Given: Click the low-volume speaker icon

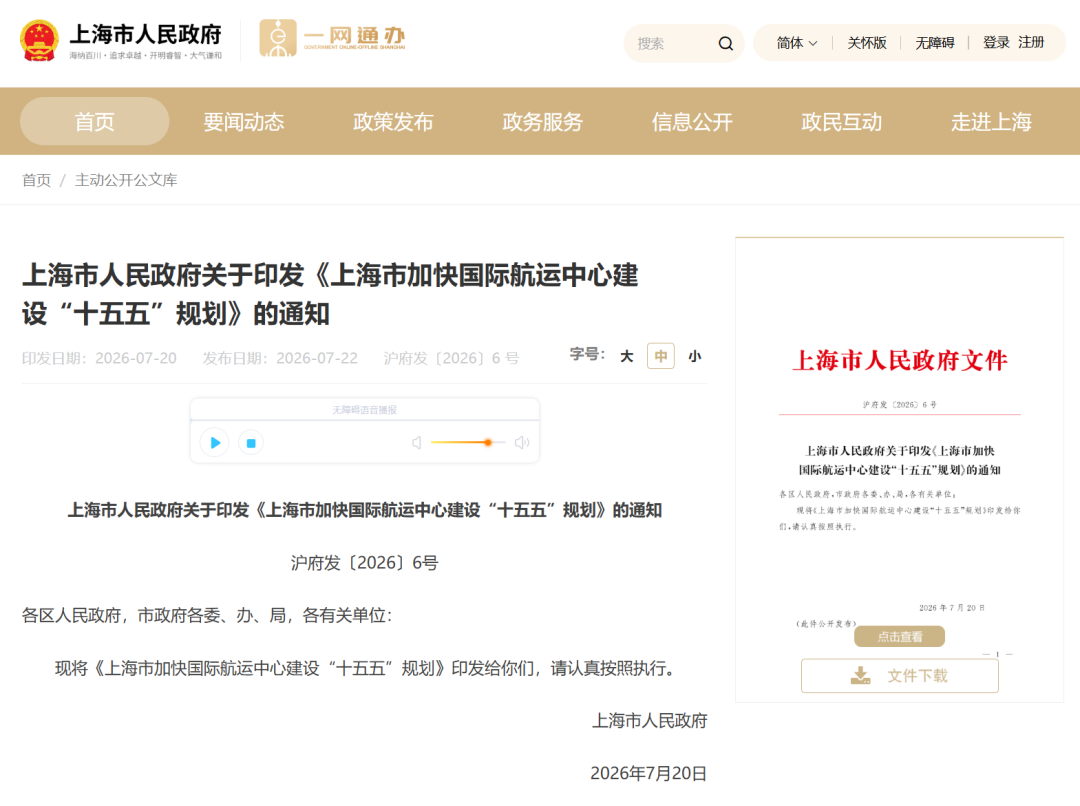Looking at the screenshot, I should click(417, 442).
